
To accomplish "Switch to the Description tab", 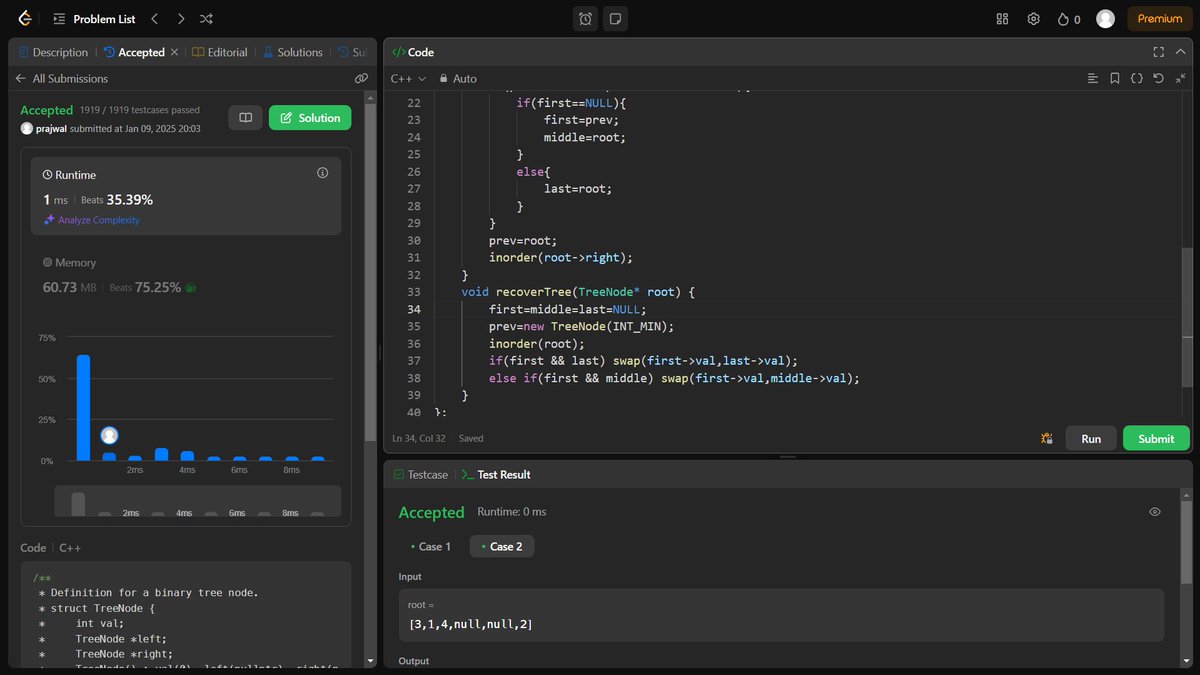I will coord(53,52).
